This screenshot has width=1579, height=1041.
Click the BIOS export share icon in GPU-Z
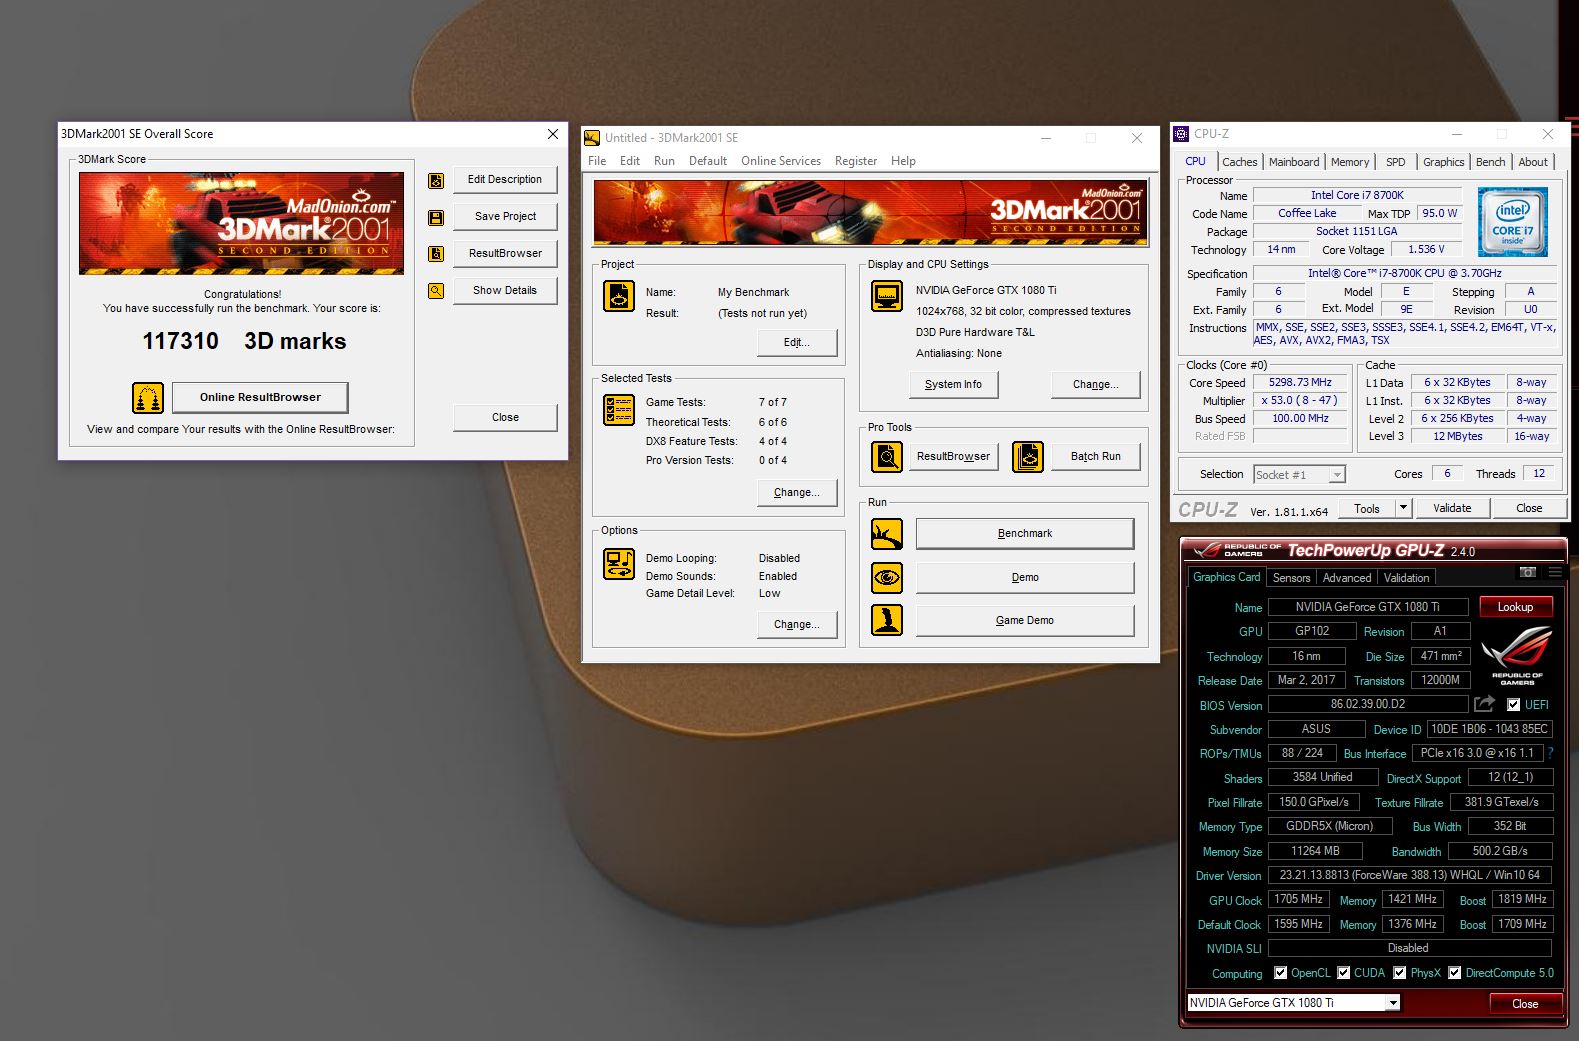coord(1484,704)
